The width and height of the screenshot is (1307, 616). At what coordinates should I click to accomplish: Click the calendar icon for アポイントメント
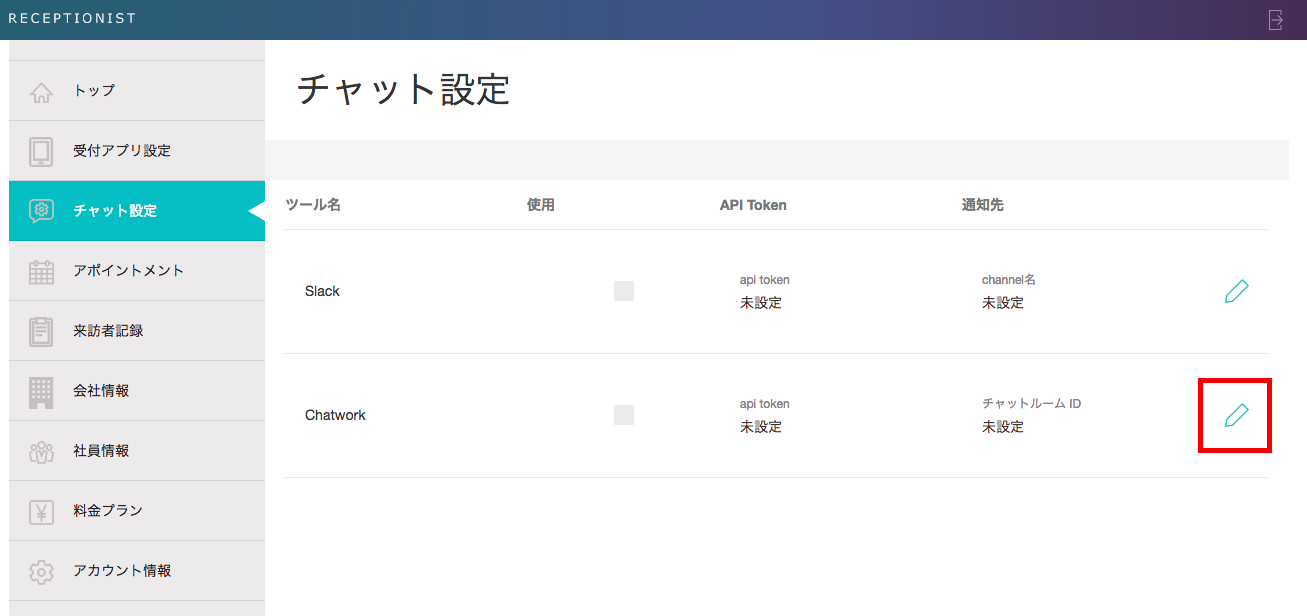click(x=41, y=271)
